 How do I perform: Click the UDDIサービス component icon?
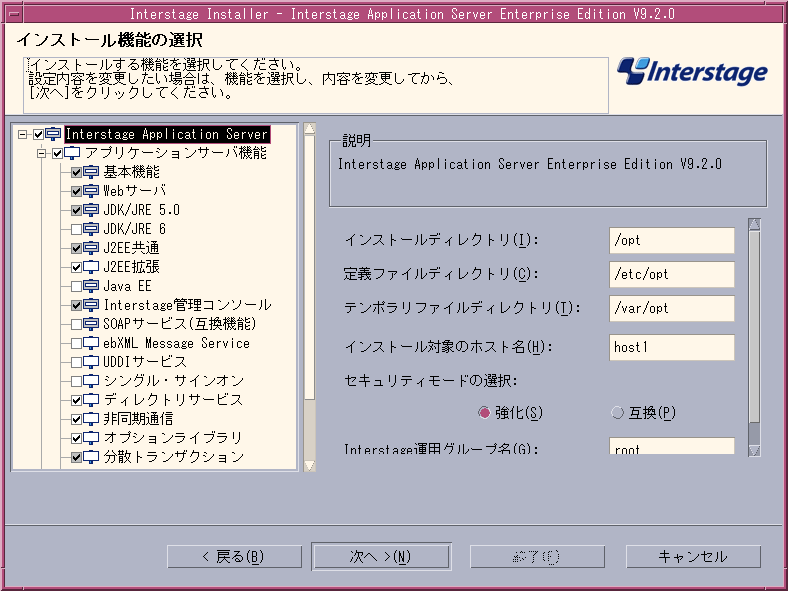click(x=91, y=362)
